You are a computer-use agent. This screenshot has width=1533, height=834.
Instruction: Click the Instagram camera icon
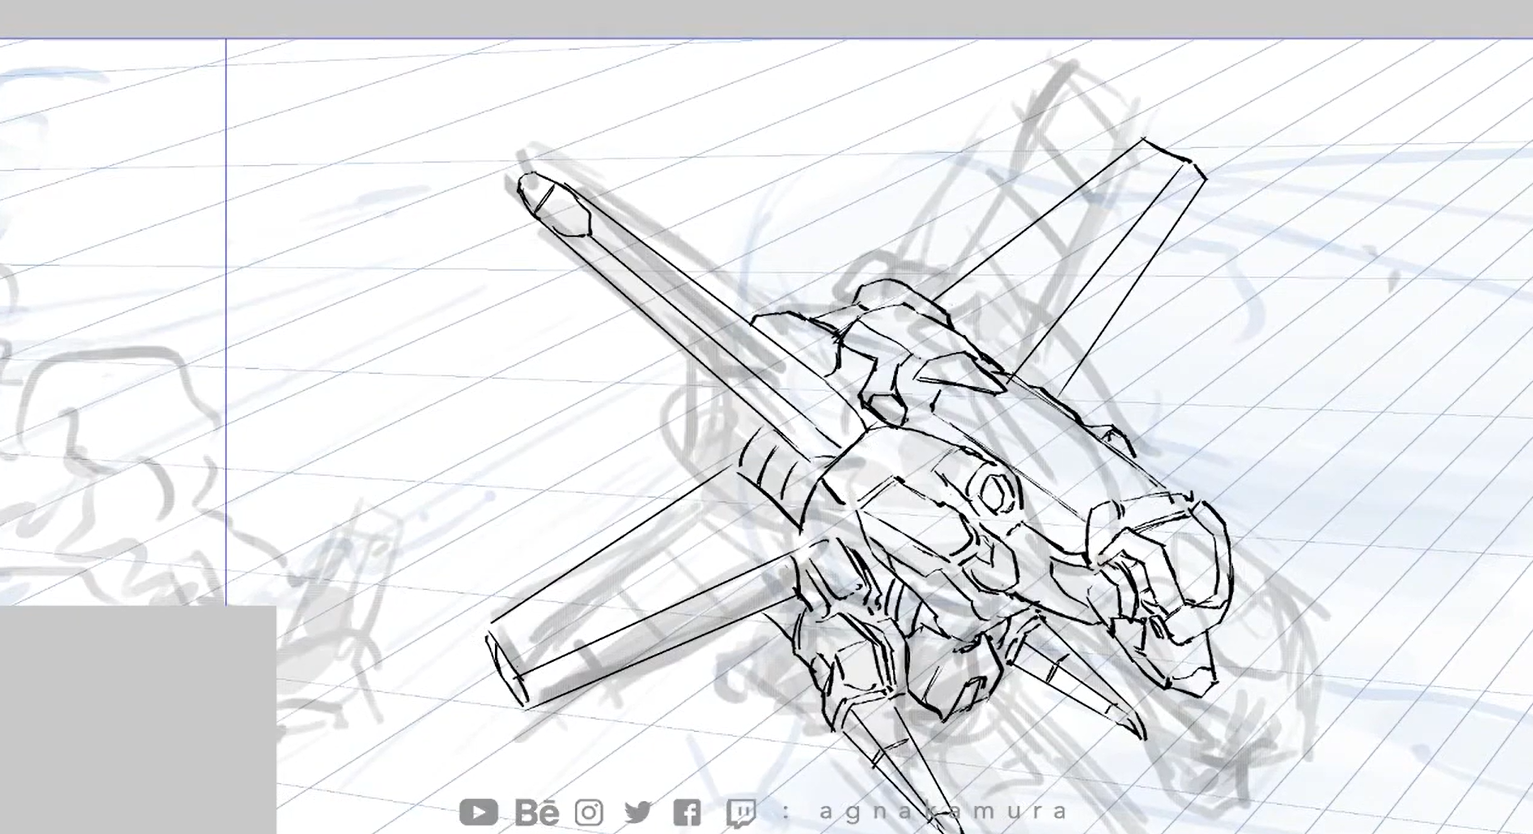point(589,812)
